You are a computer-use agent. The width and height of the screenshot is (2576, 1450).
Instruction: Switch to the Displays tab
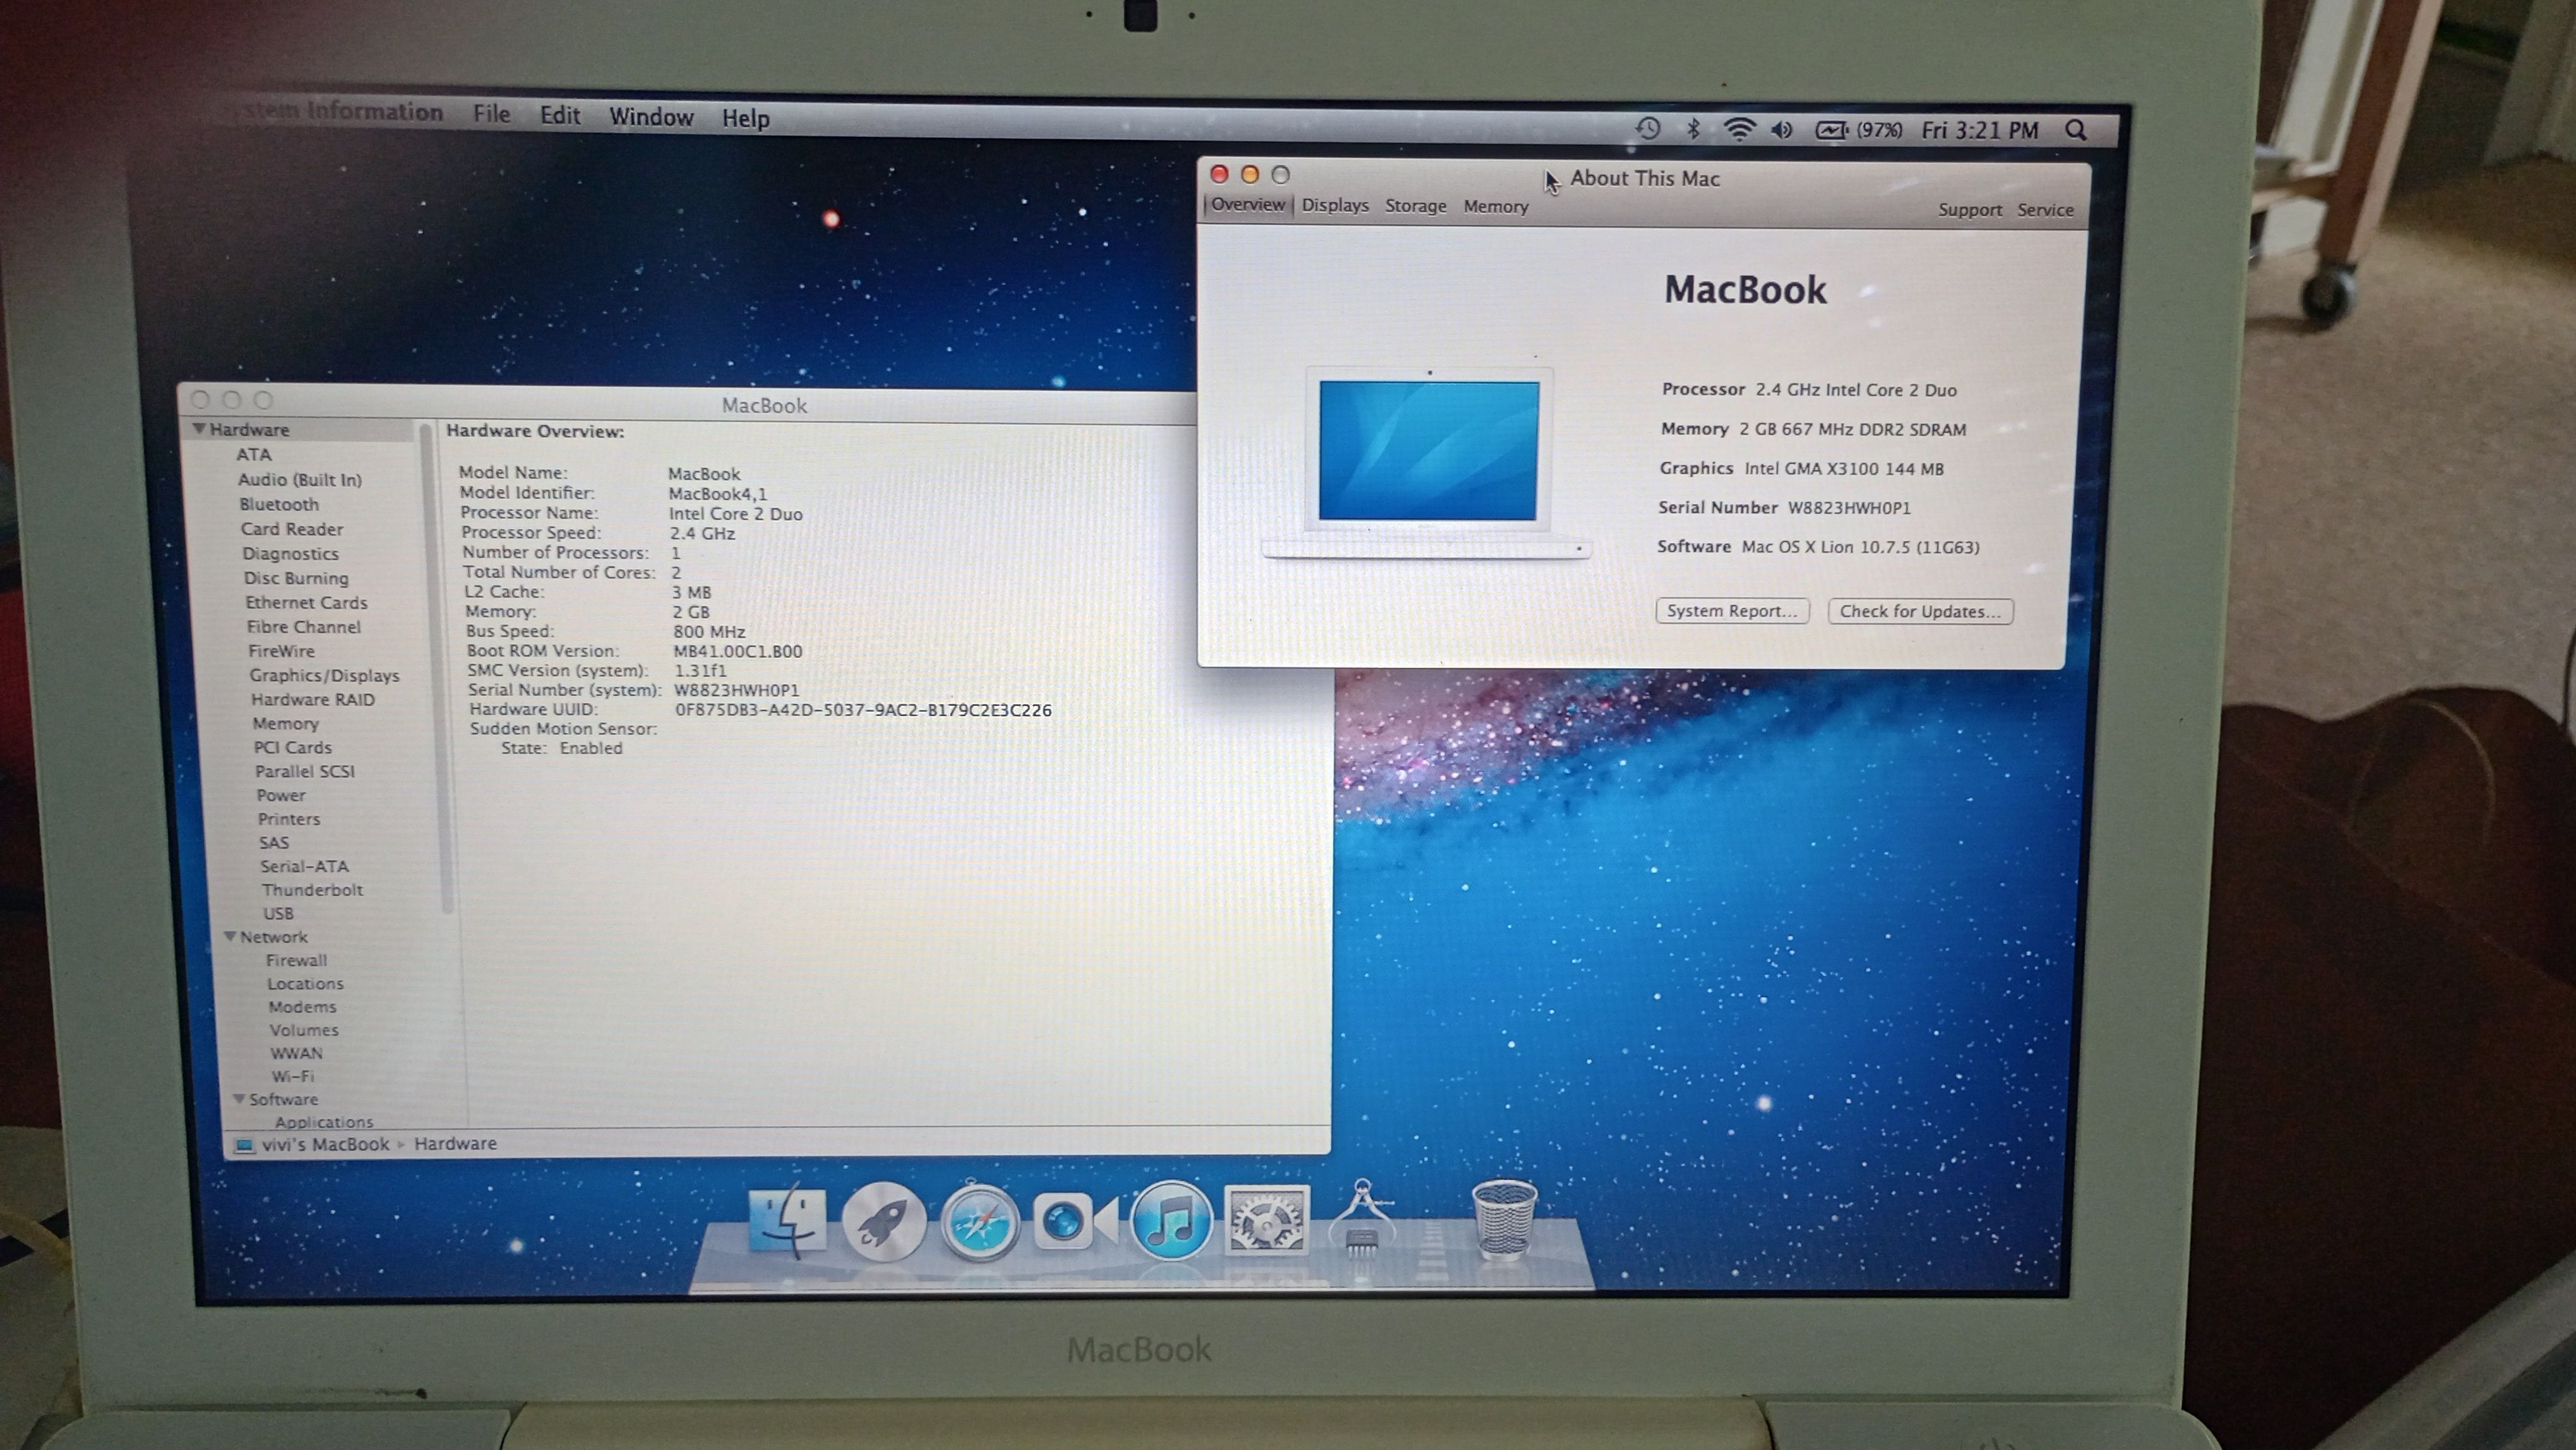point(1335,205)
